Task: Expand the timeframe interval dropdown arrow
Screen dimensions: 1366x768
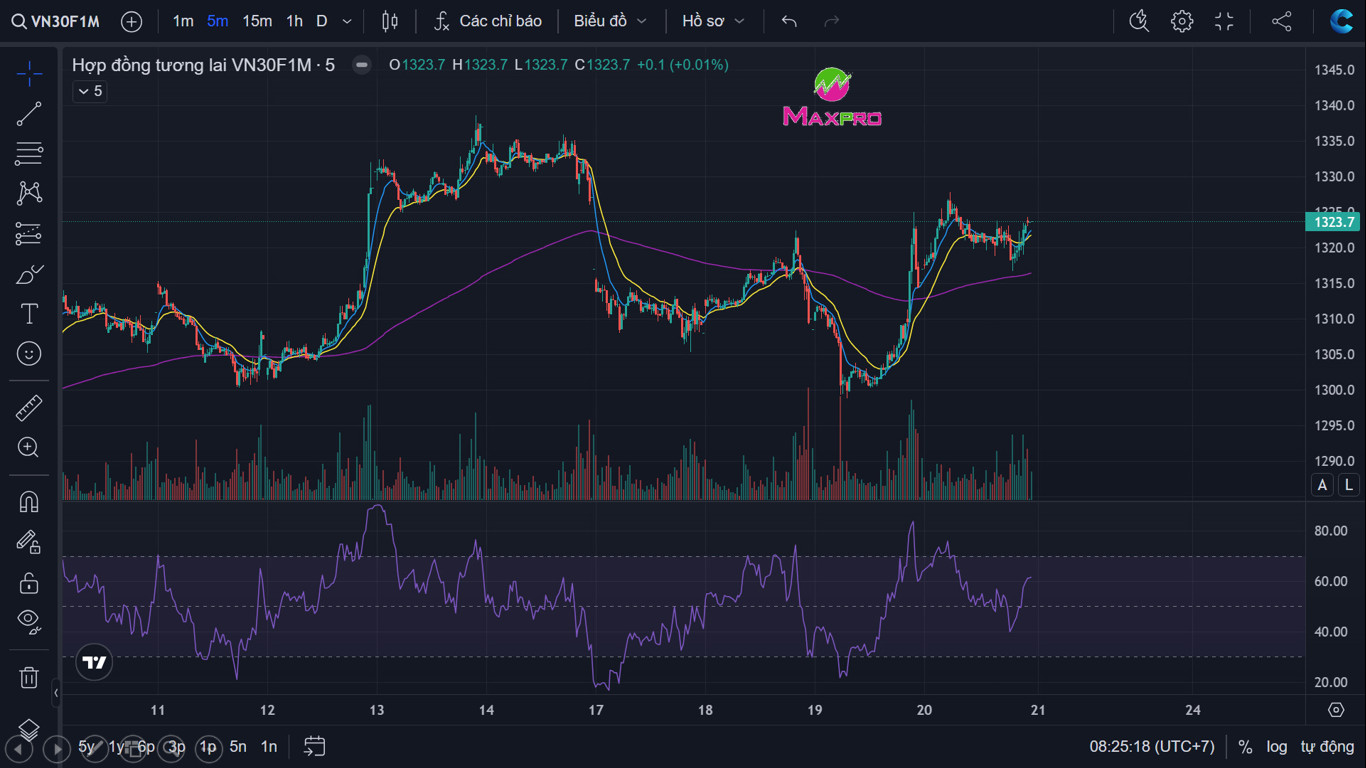Action: pyautogui.click(x=347, y=21)
